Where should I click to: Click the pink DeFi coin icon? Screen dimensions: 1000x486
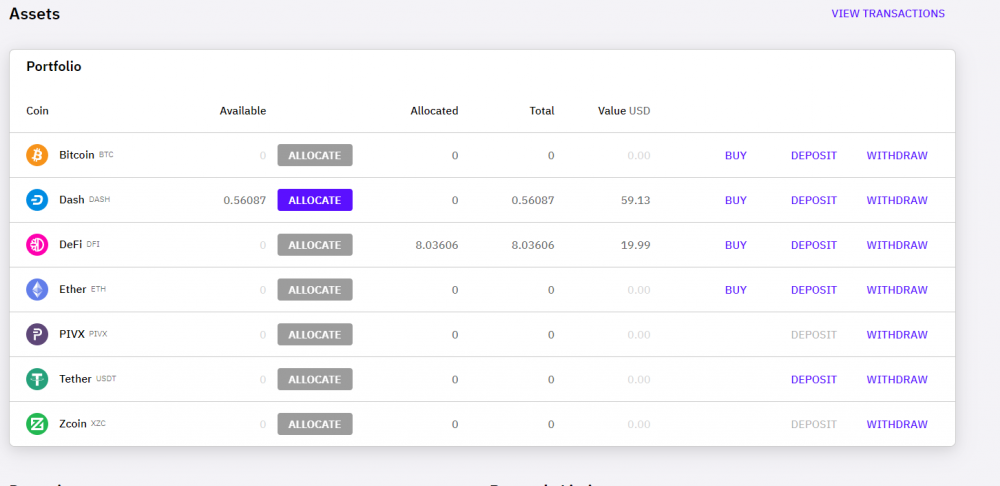[x=37, y=245]
